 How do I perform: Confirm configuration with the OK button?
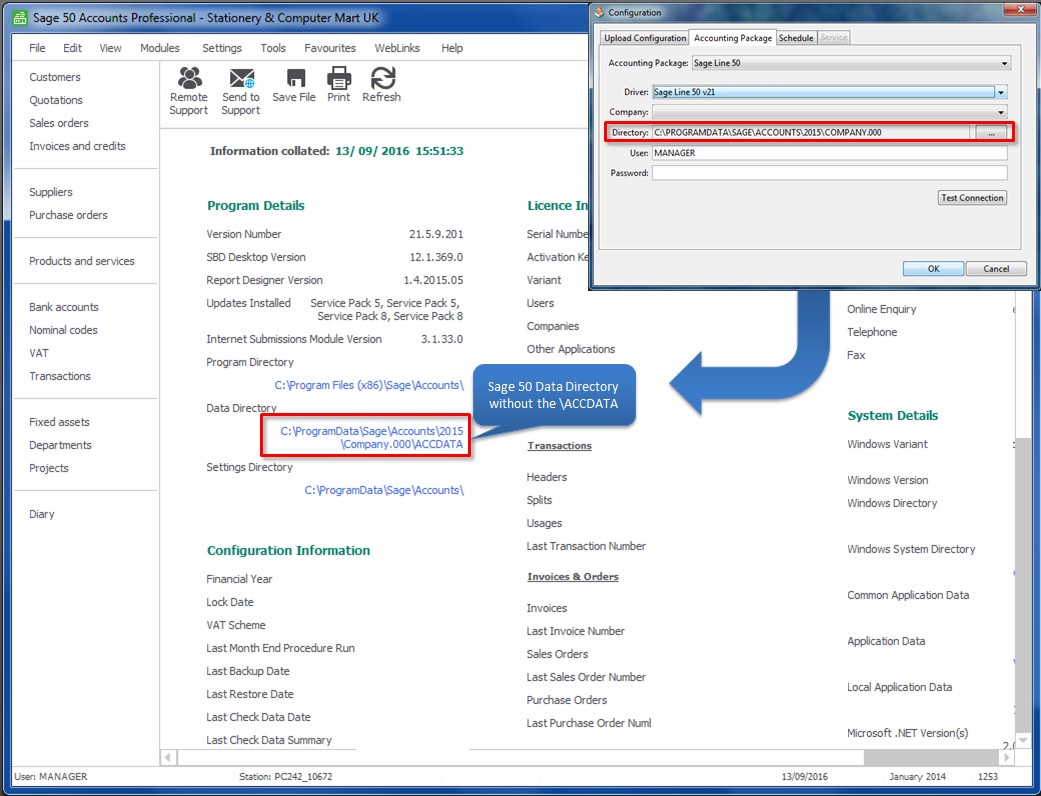(x=932, y=269)
